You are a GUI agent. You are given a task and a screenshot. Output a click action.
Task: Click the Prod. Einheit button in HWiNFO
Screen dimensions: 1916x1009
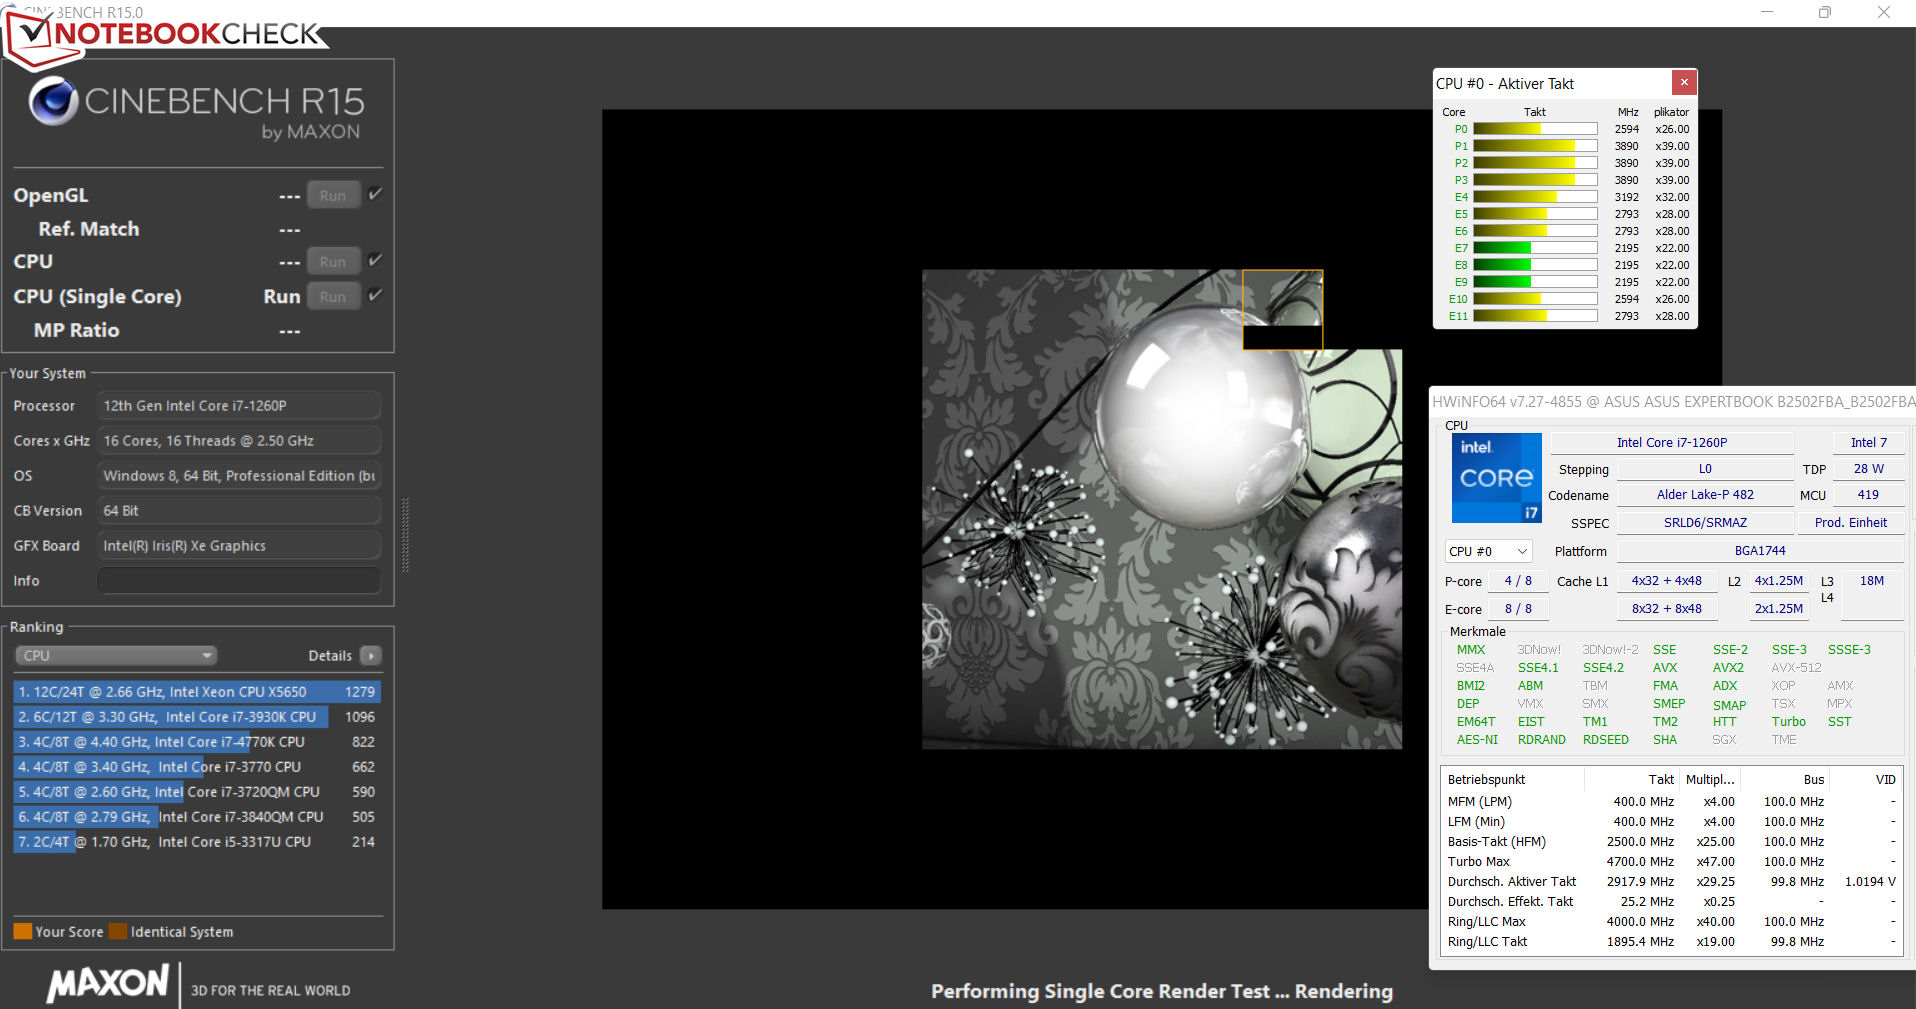(1851, 523)
